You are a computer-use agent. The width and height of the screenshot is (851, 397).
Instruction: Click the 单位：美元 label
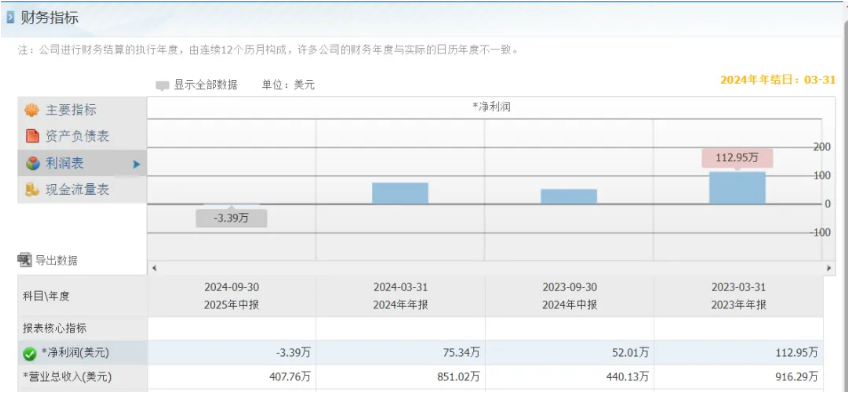click(x=288, y=85)
